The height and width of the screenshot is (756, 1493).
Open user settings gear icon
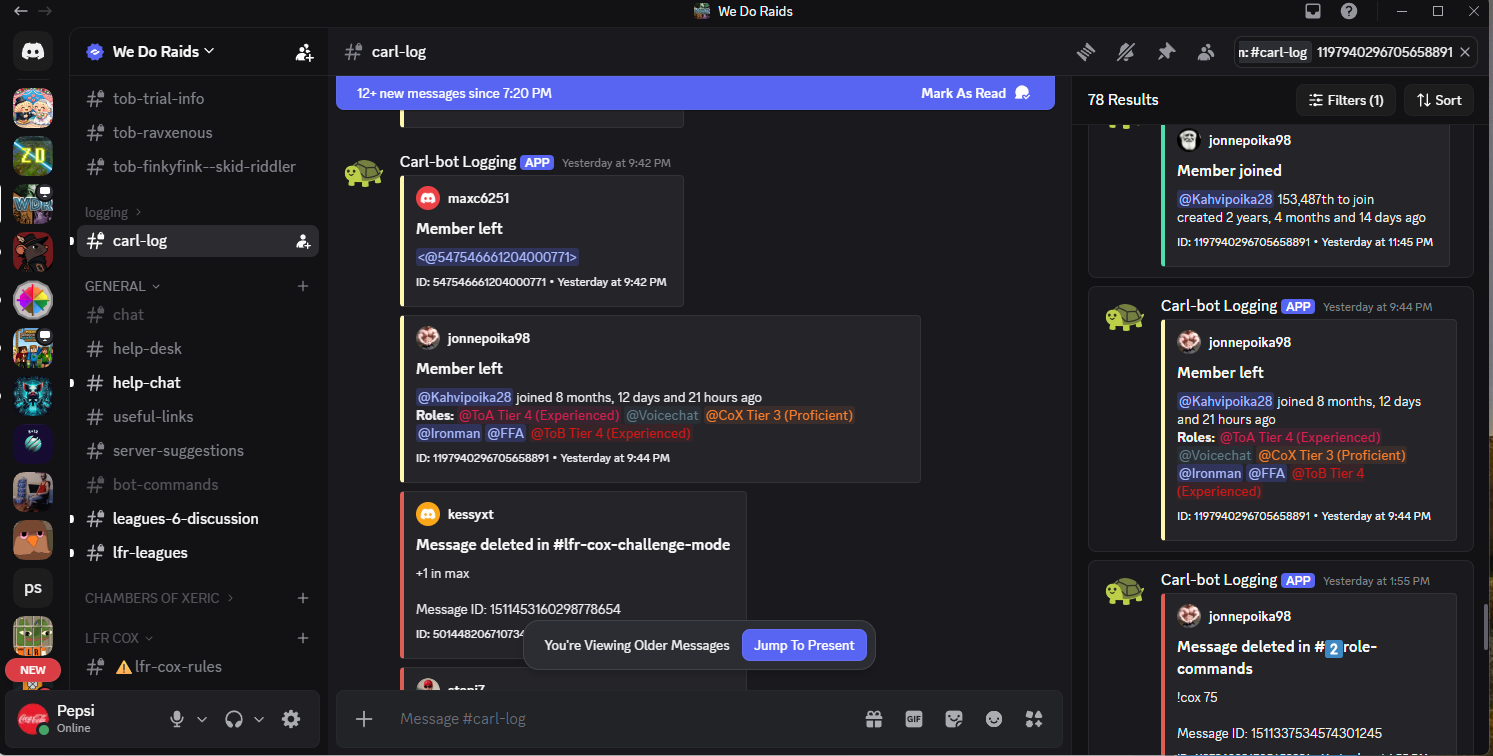(291, 719)
